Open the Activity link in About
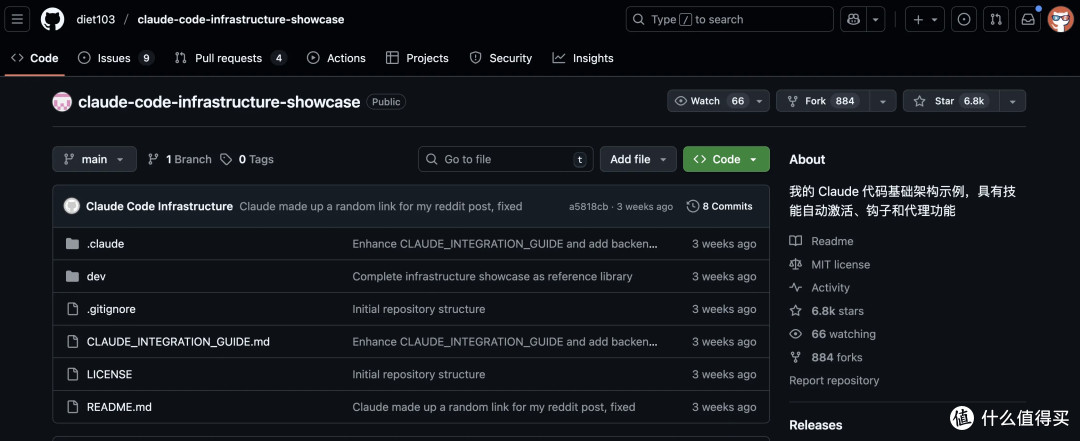 coord(820,287)
